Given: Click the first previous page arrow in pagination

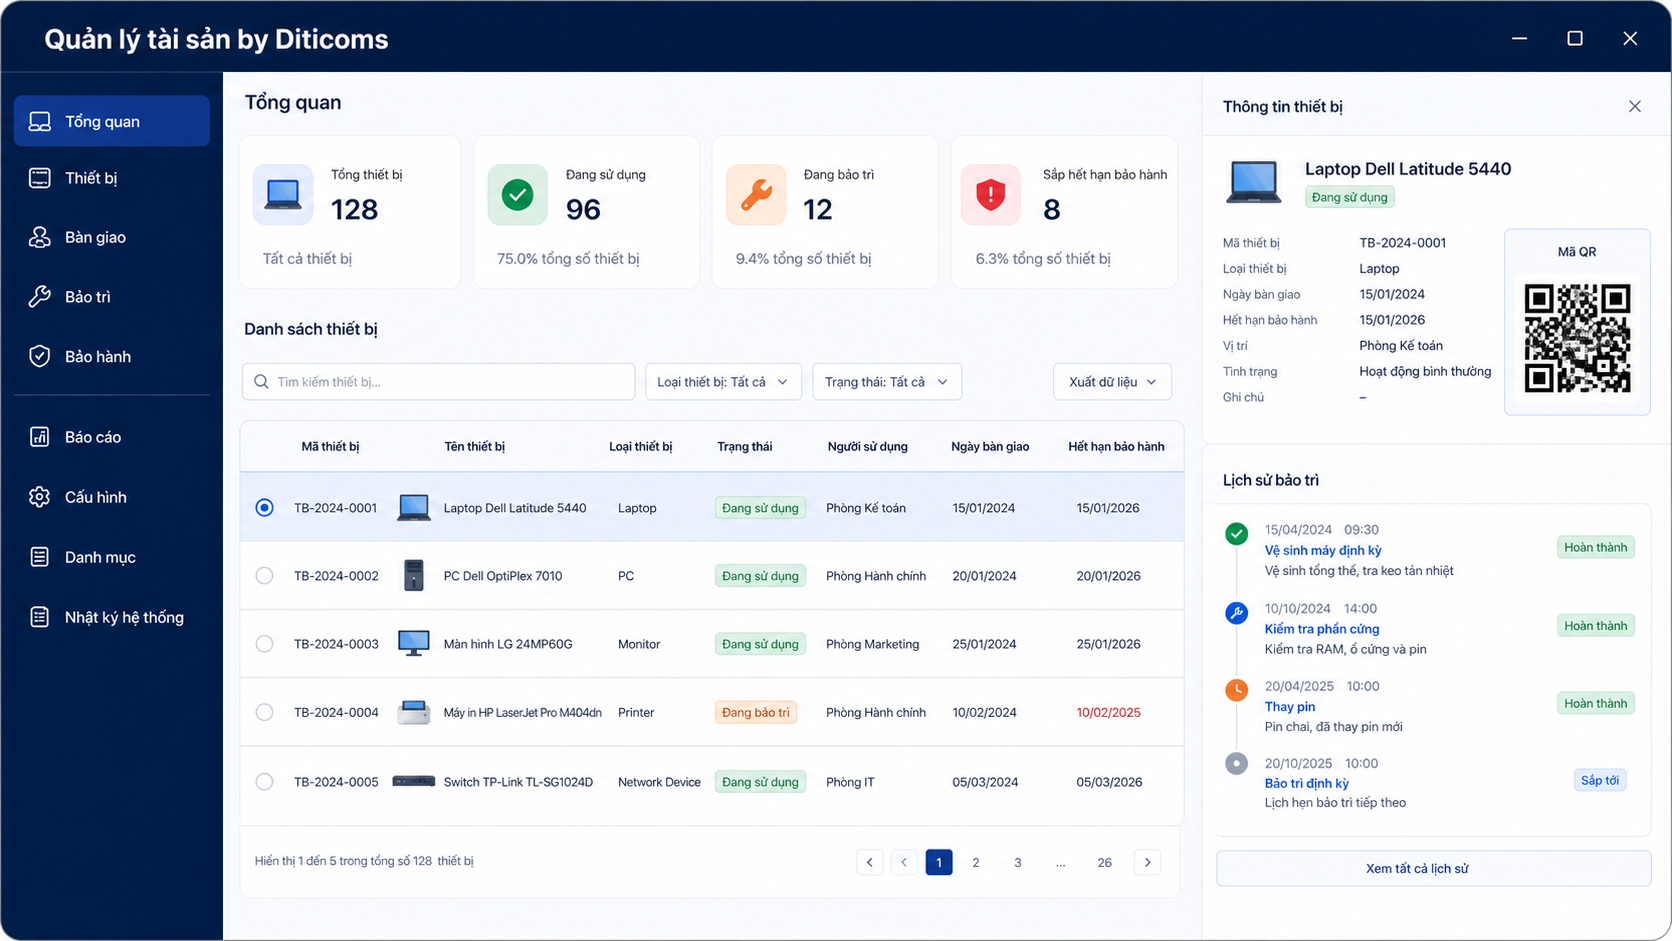Looking at the screenshot, I should coord(869,862).
